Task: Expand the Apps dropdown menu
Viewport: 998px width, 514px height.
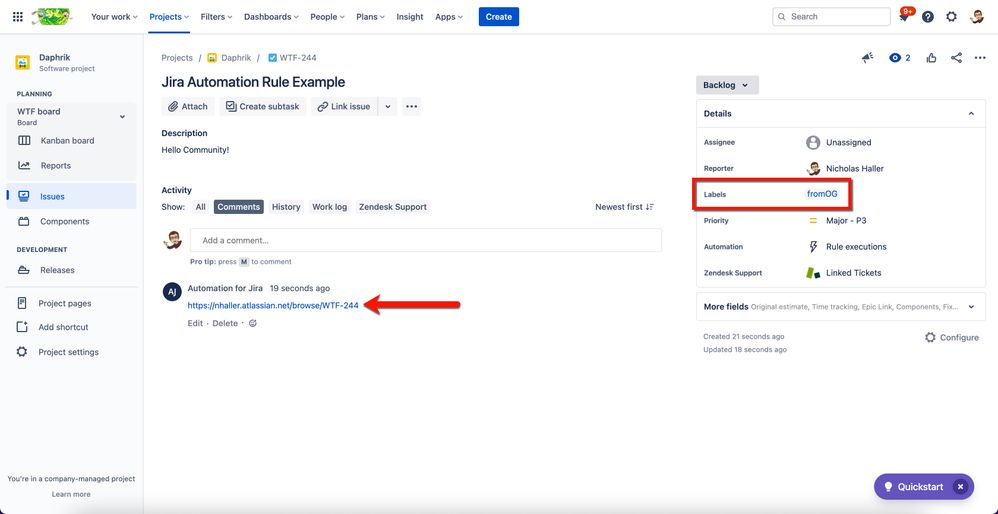Action: click(449, 17)
